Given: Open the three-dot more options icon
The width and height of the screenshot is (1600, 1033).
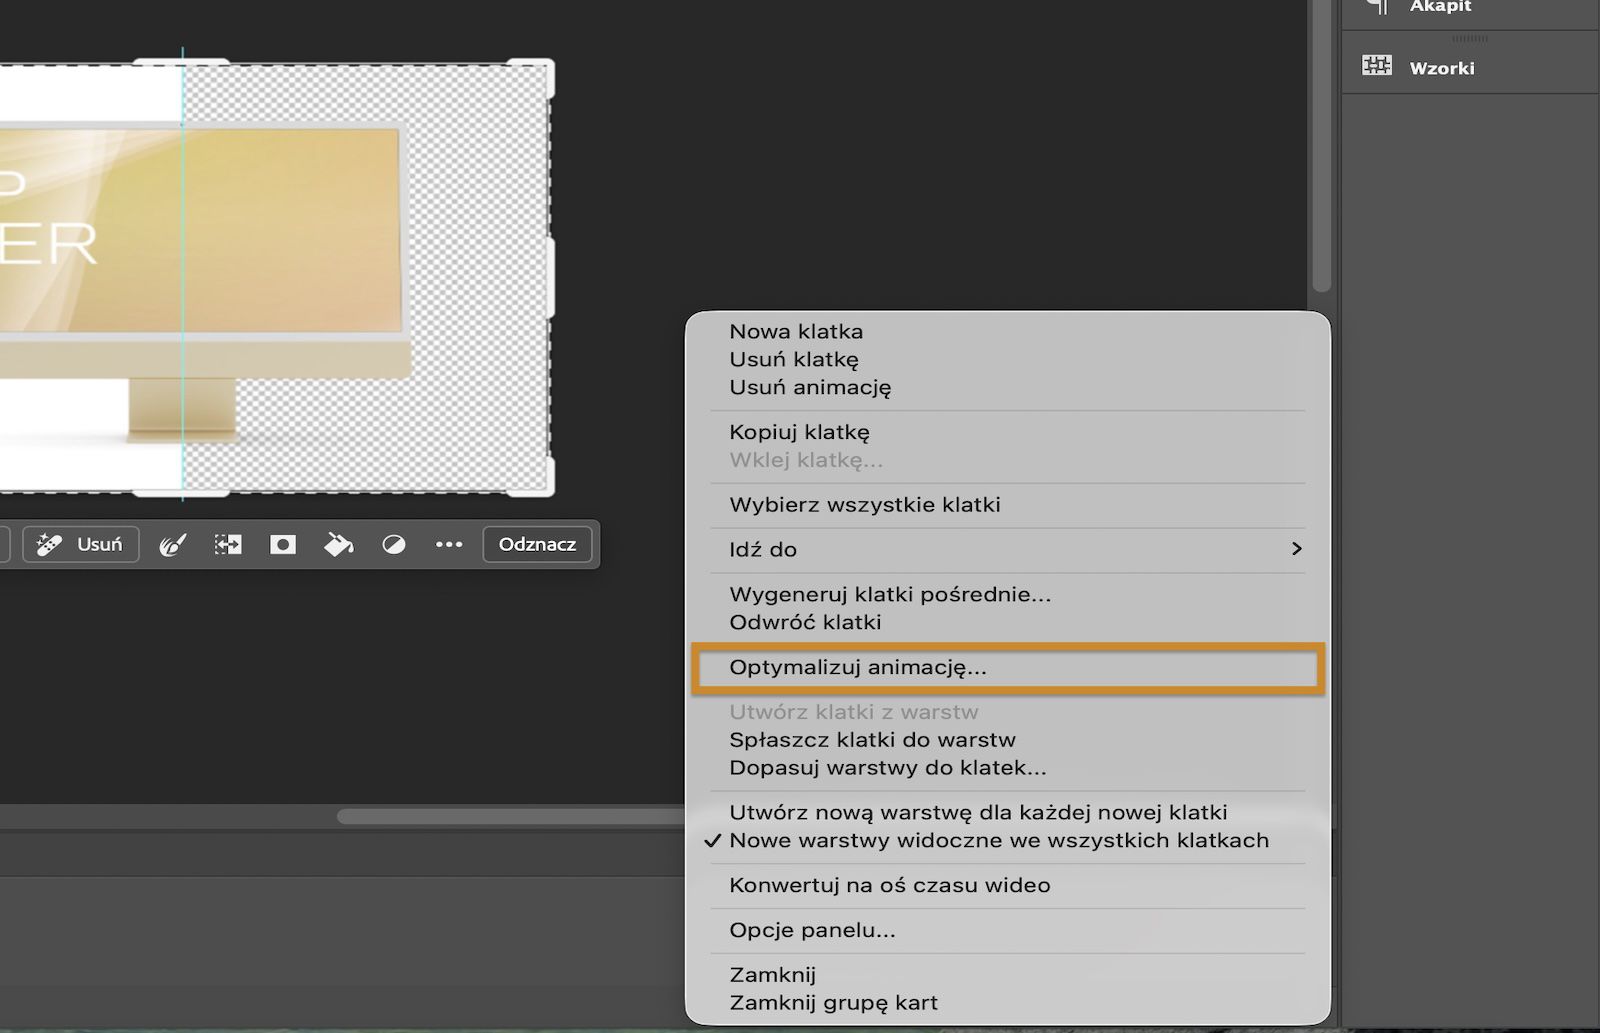Looking at the screenshot, I should [448, 544].
